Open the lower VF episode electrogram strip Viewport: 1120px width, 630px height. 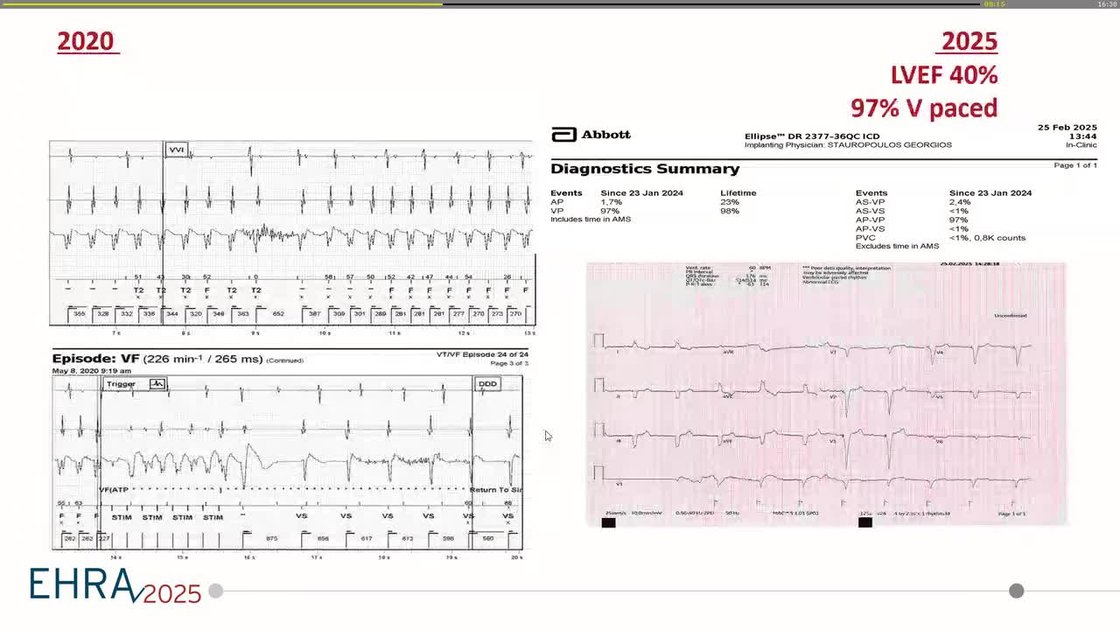[x=287, y=463]
